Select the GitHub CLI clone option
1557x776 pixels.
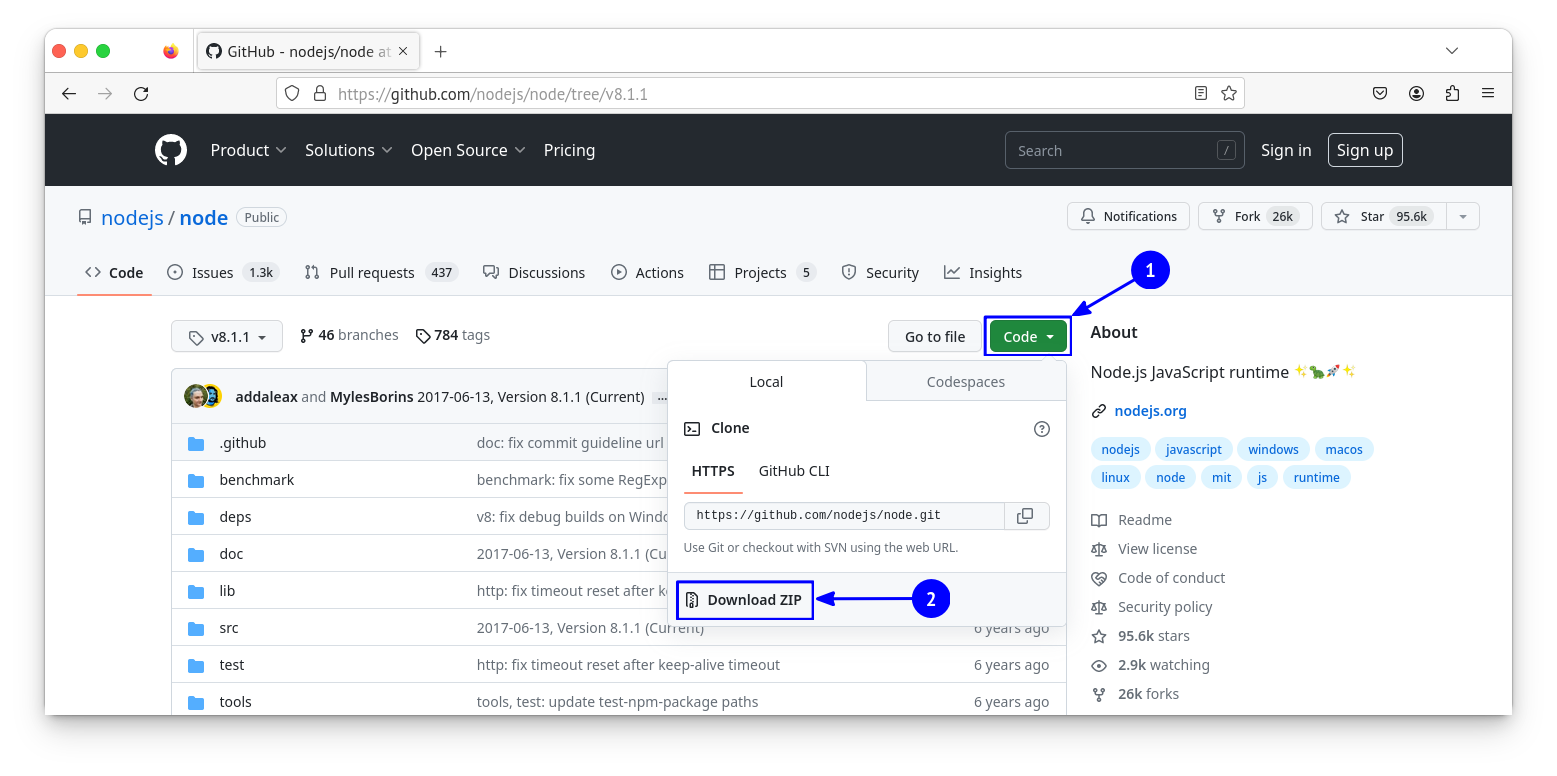coord(794,471)
